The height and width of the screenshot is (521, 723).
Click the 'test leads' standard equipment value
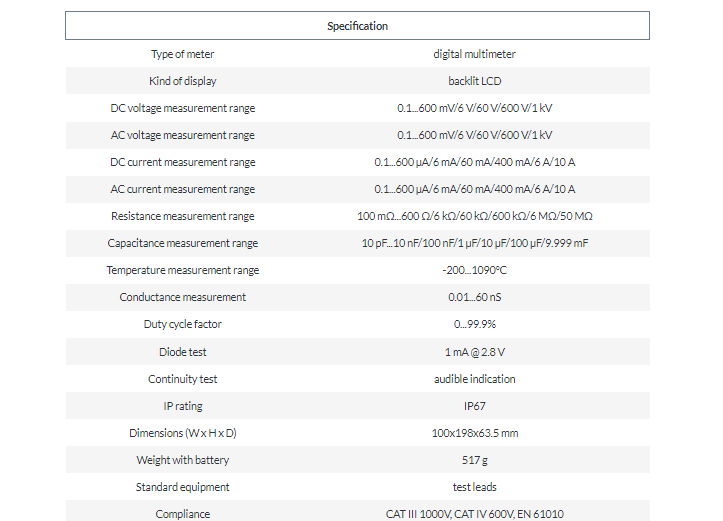[474, 487]
